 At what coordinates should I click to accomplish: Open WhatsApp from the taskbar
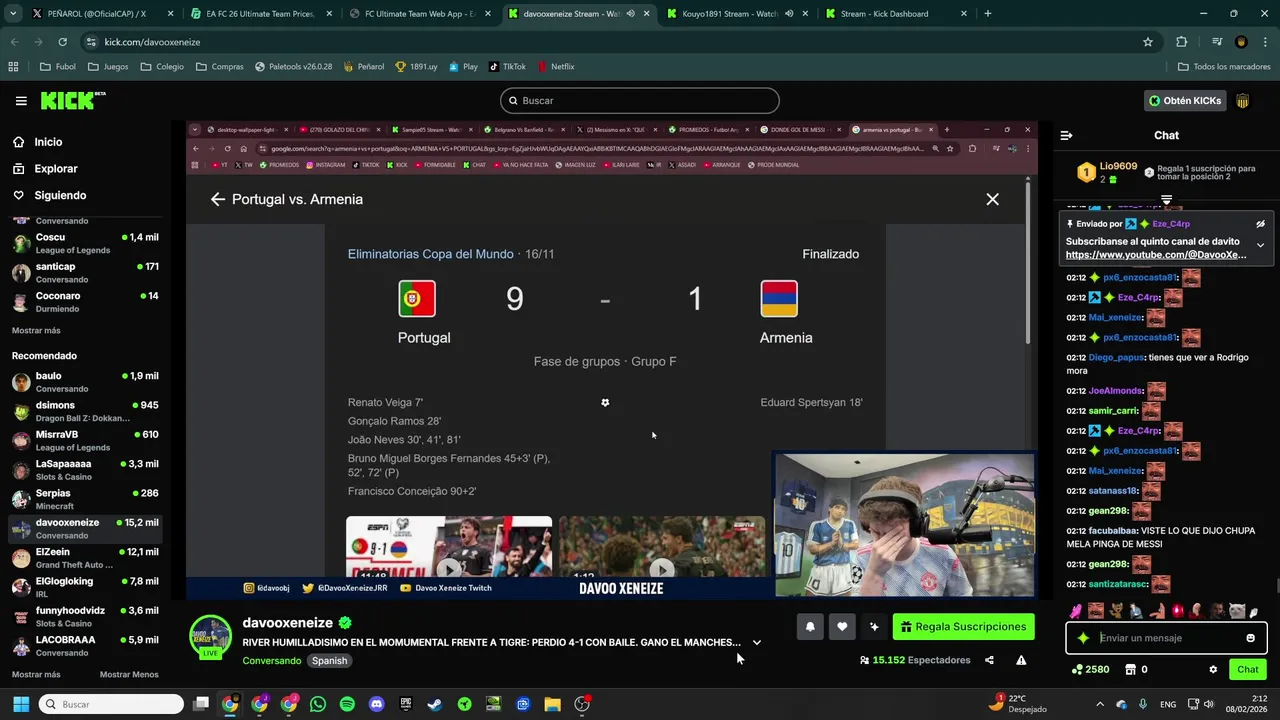(318, 704)
